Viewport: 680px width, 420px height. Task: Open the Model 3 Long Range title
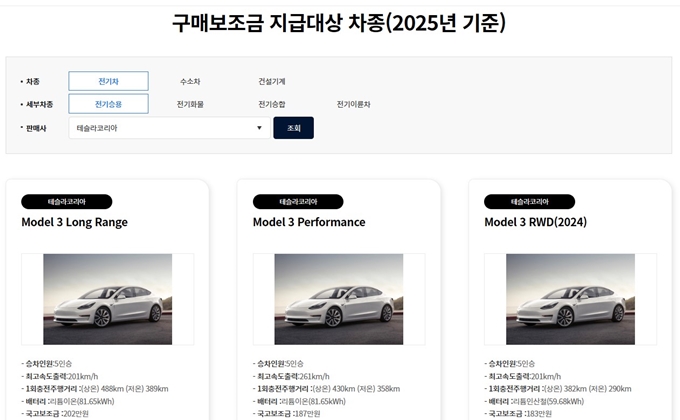75,222
